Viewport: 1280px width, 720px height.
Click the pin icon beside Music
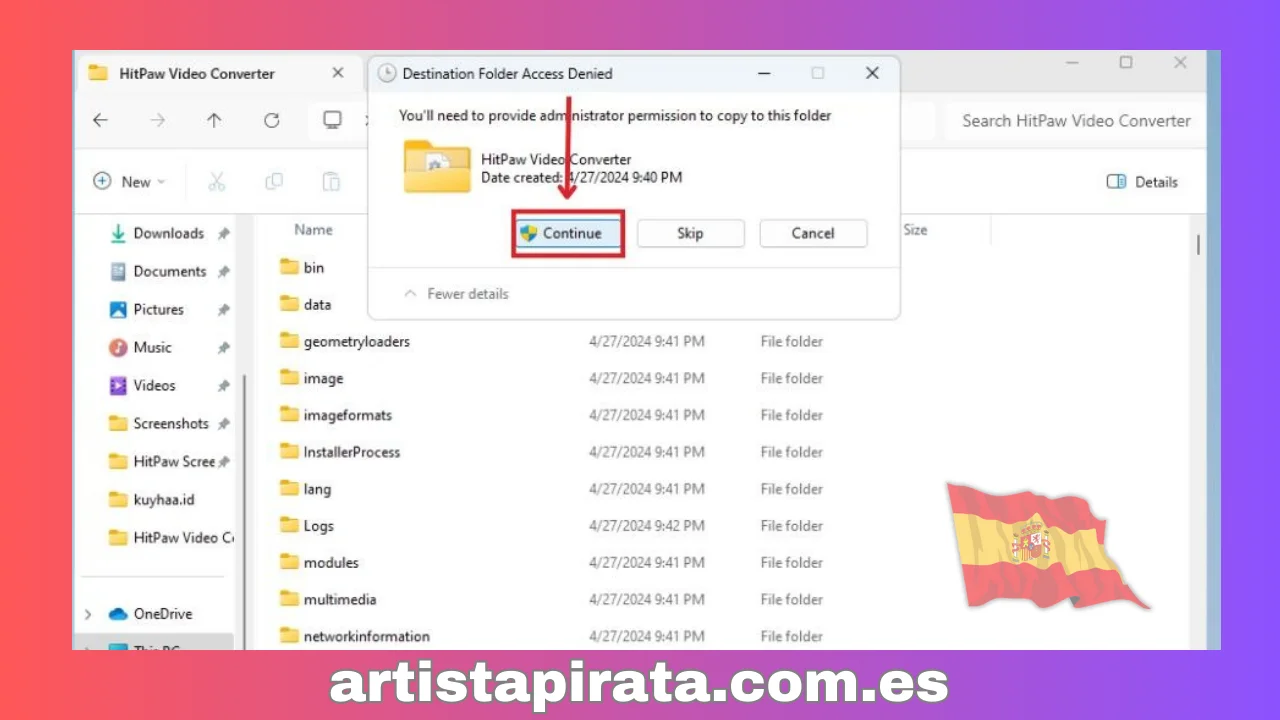click(x=224, y=347)
